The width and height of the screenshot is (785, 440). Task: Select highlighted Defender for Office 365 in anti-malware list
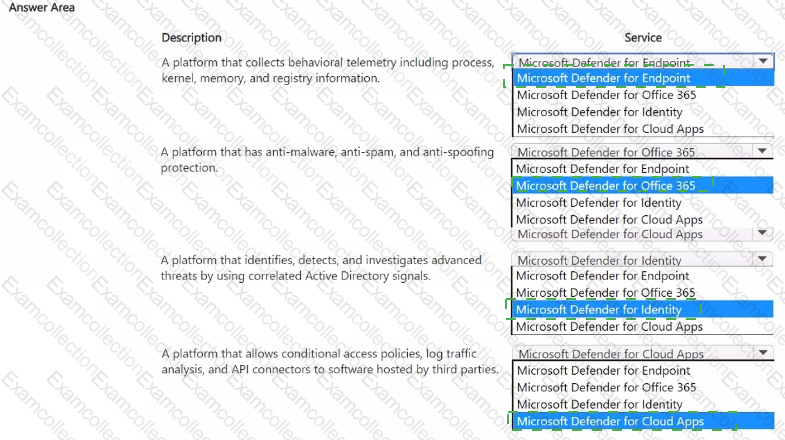point(606,186)
